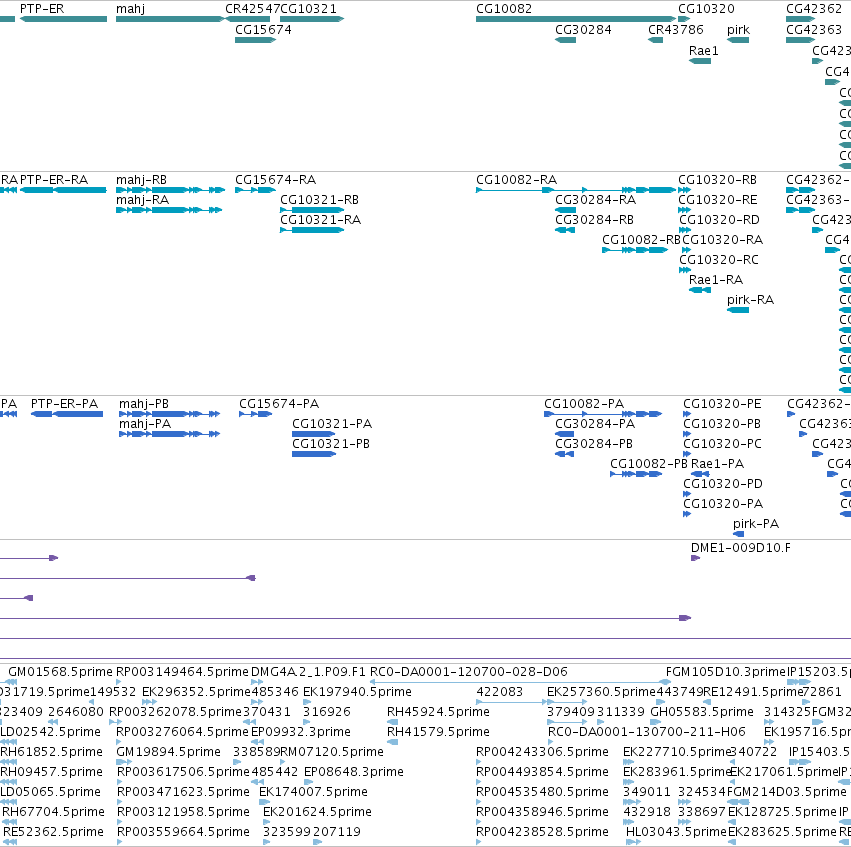Click the pirk-PA protein label
This screenshot has height=847, width=851.
(755, 524)
